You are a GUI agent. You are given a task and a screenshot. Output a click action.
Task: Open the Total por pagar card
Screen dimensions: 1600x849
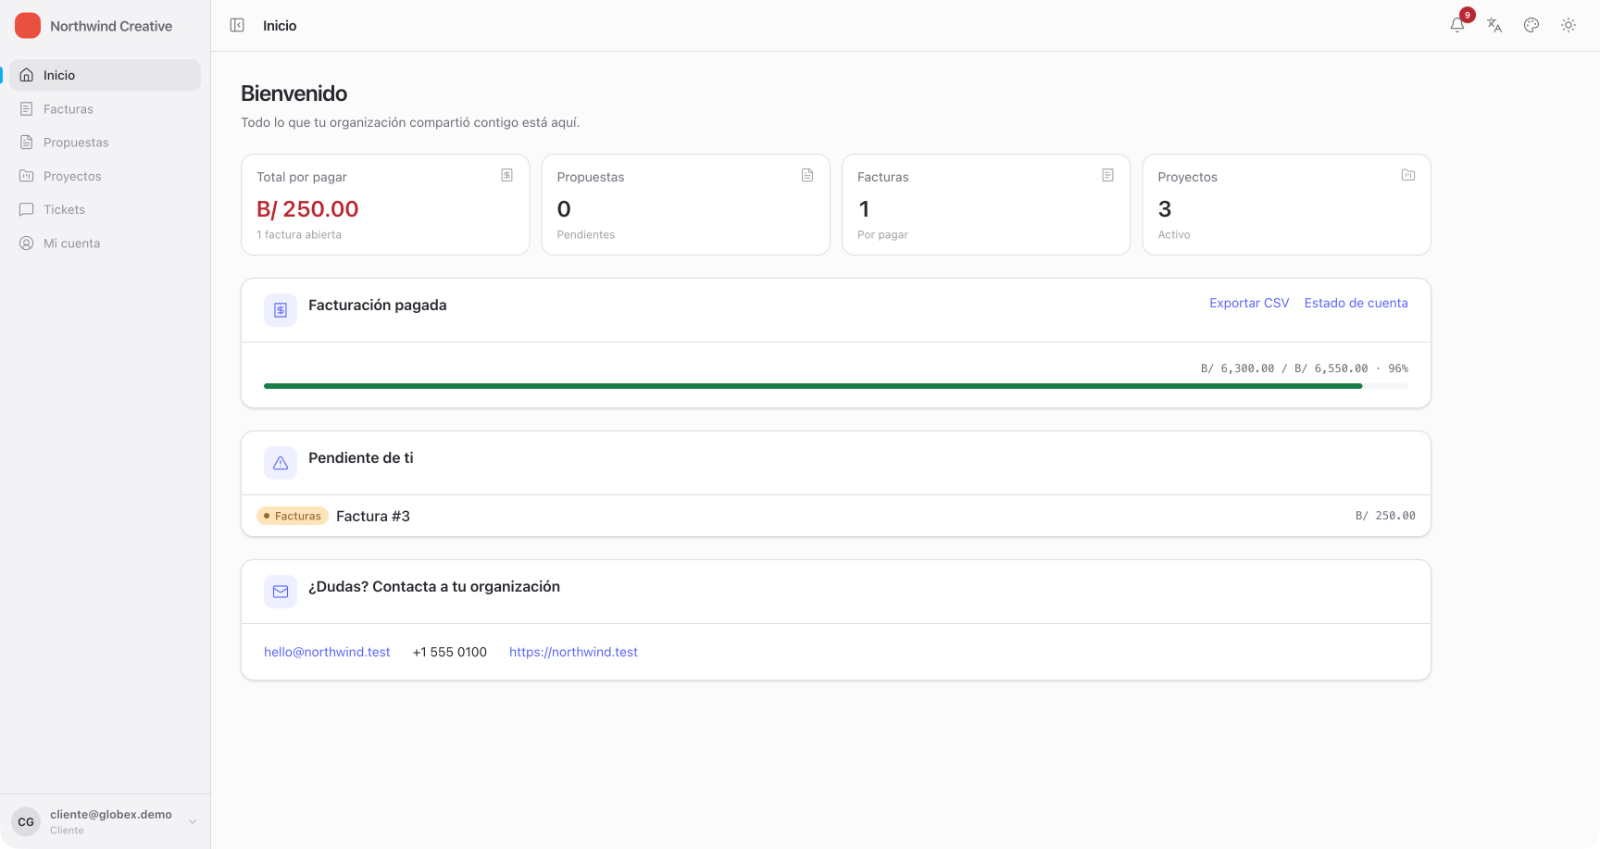(385, 205)
